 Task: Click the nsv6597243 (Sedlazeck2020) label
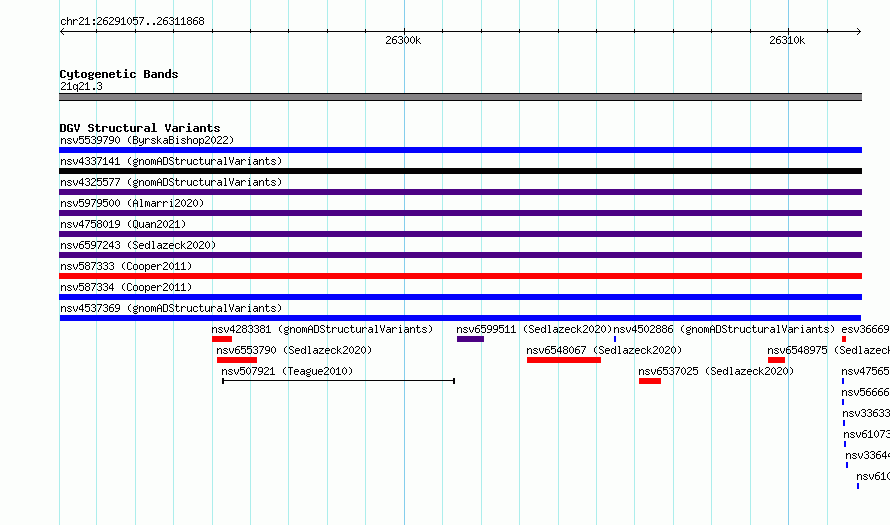point(138,245)
